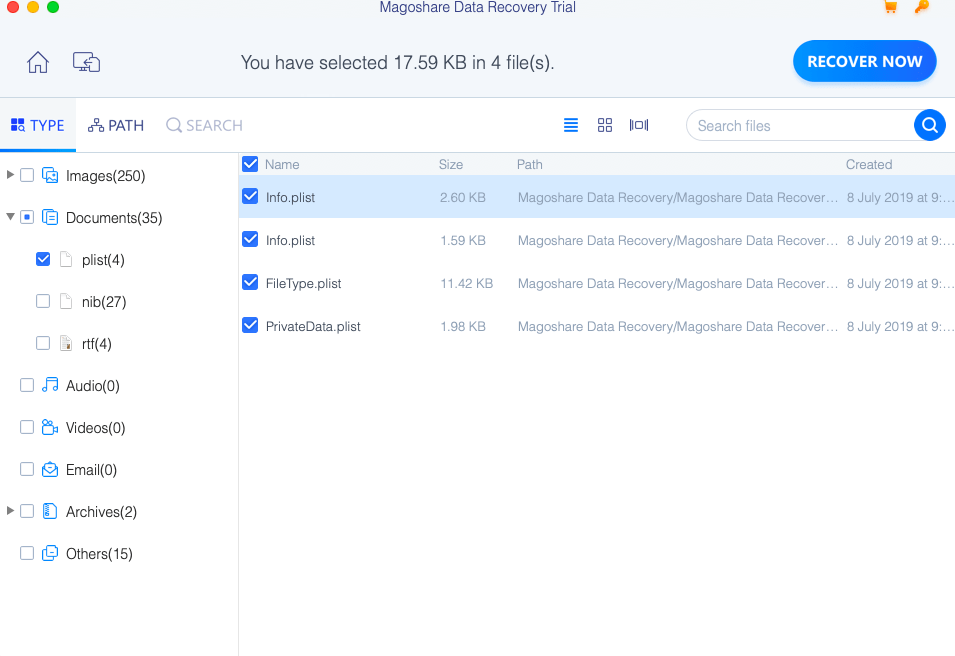The image size is (955, 656).
Task: Click the key activation icon
Action: coord(922,7)
